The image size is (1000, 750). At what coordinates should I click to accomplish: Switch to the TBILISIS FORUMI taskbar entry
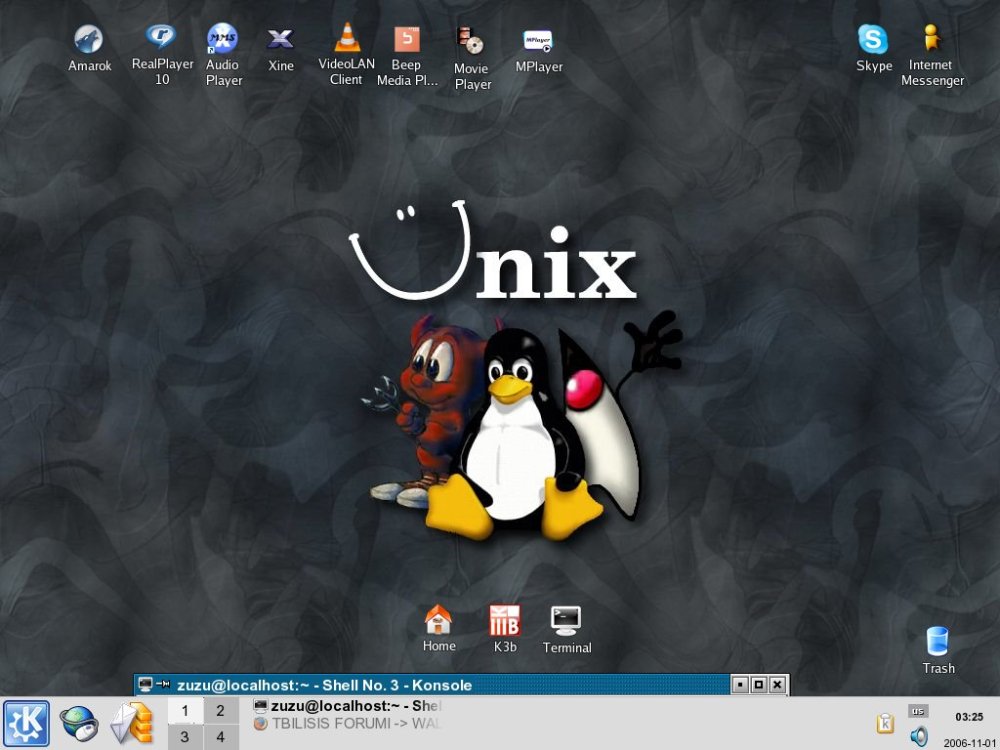click(348, 724)
